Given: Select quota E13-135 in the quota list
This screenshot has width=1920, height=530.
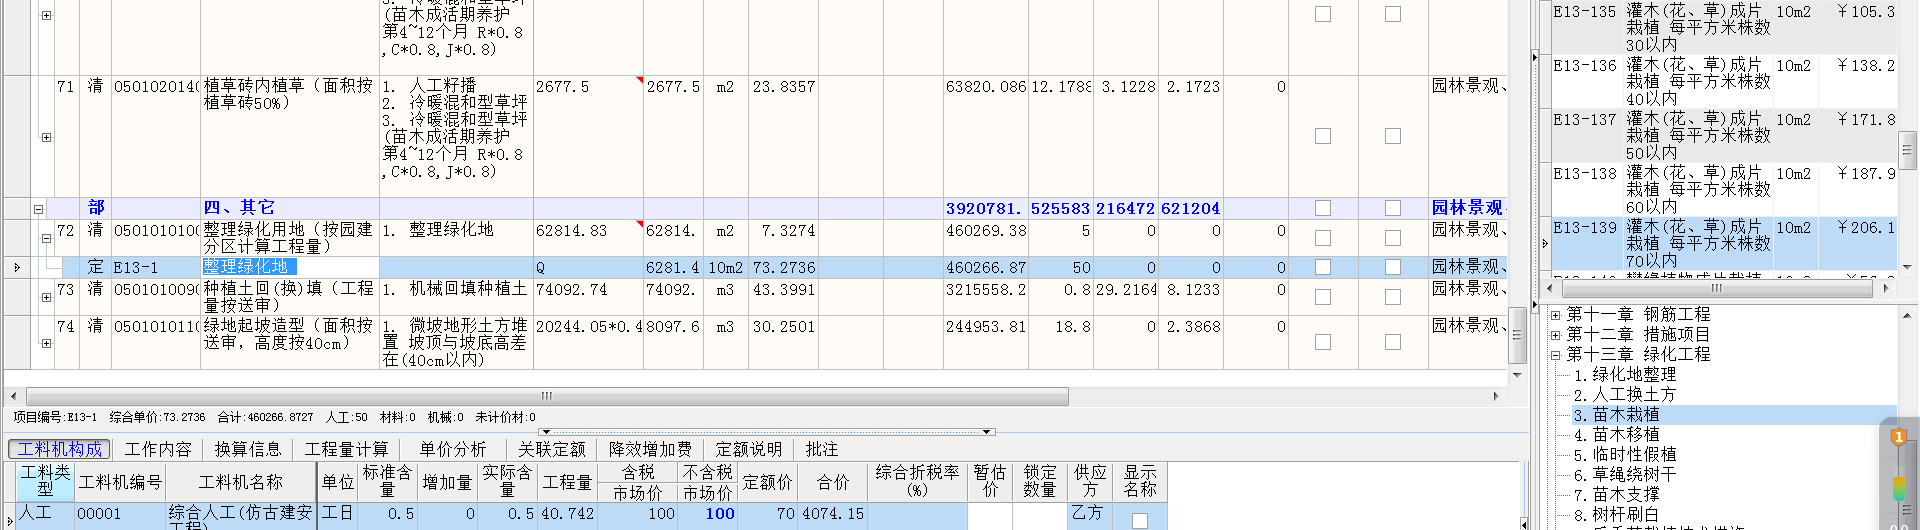Looking at the screenshot, I should point(1724,28).
